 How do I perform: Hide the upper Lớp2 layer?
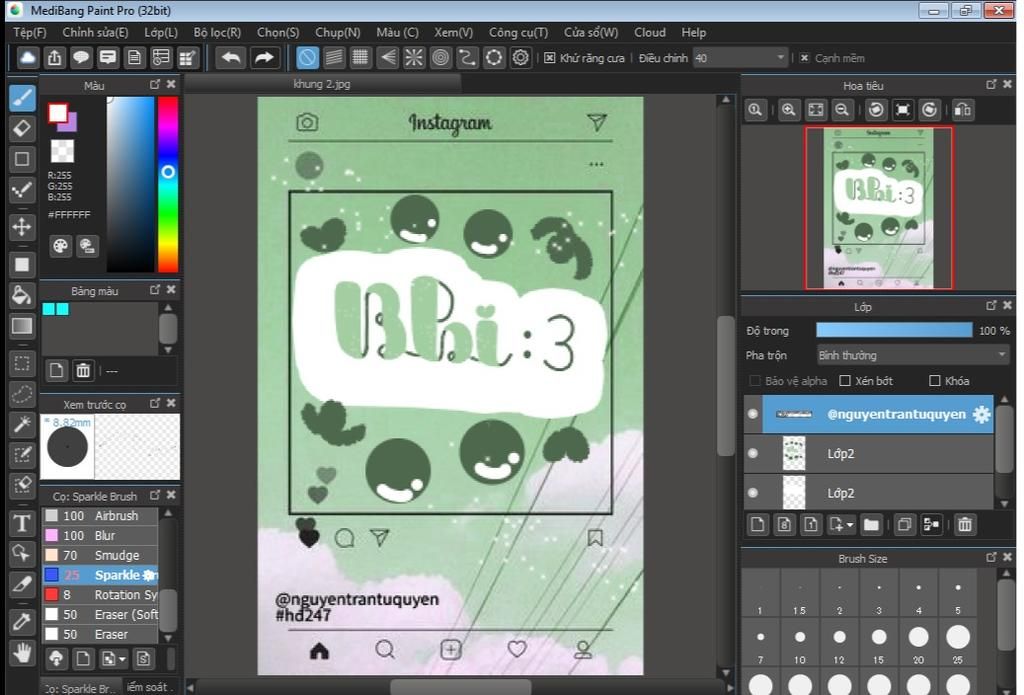(x=753, y=453)
